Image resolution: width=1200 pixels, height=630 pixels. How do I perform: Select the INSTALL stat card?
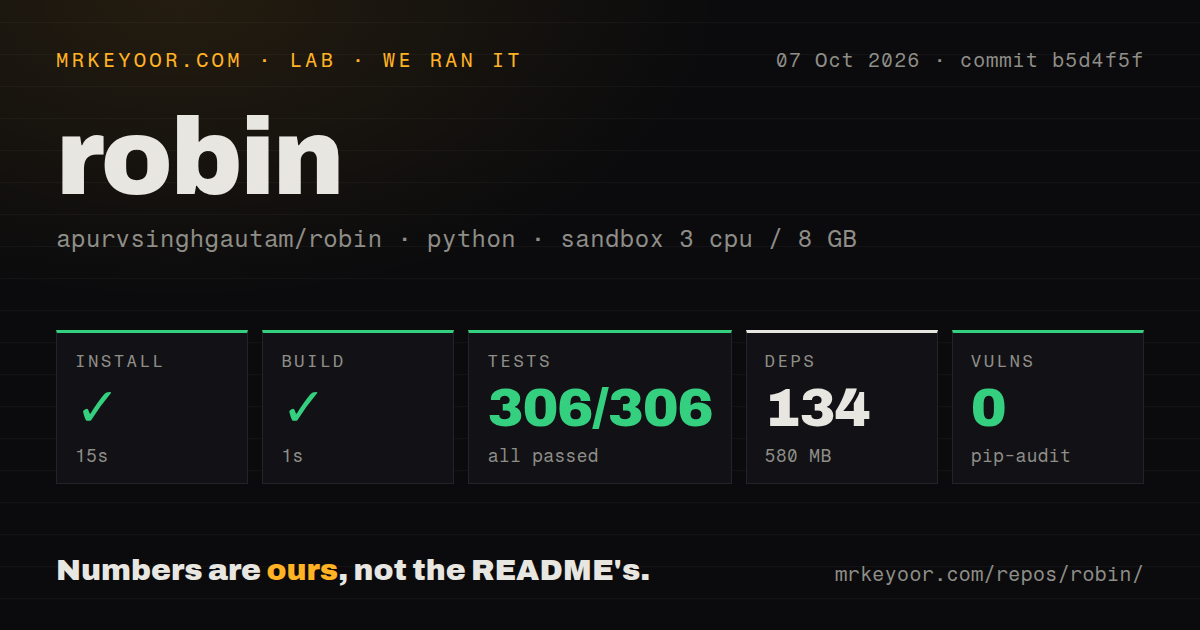(152, 407)
